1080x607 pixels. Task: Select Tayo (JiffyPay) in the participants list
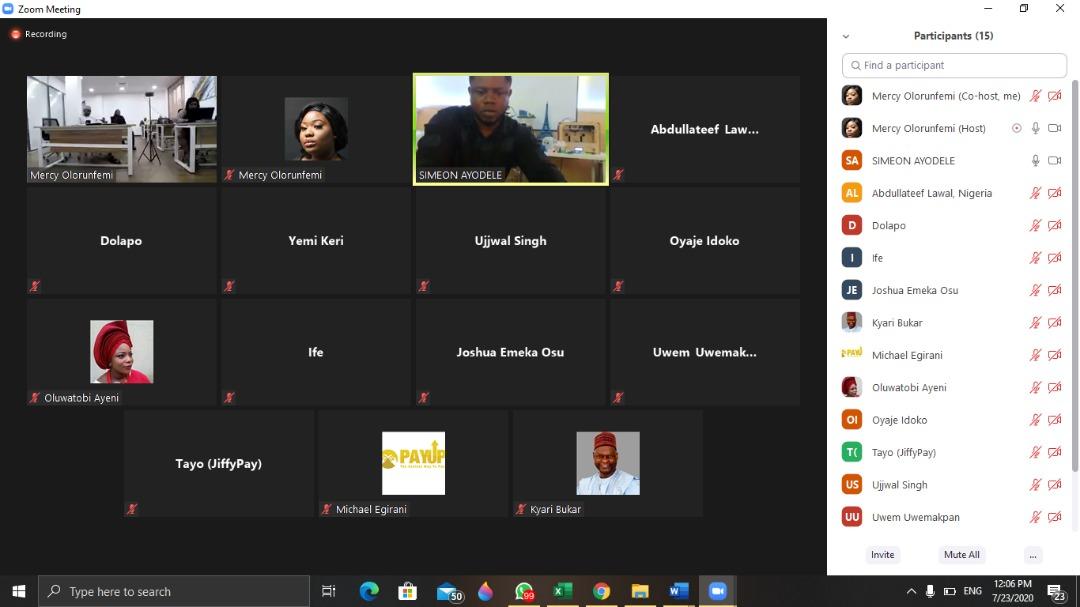(954, 452)
